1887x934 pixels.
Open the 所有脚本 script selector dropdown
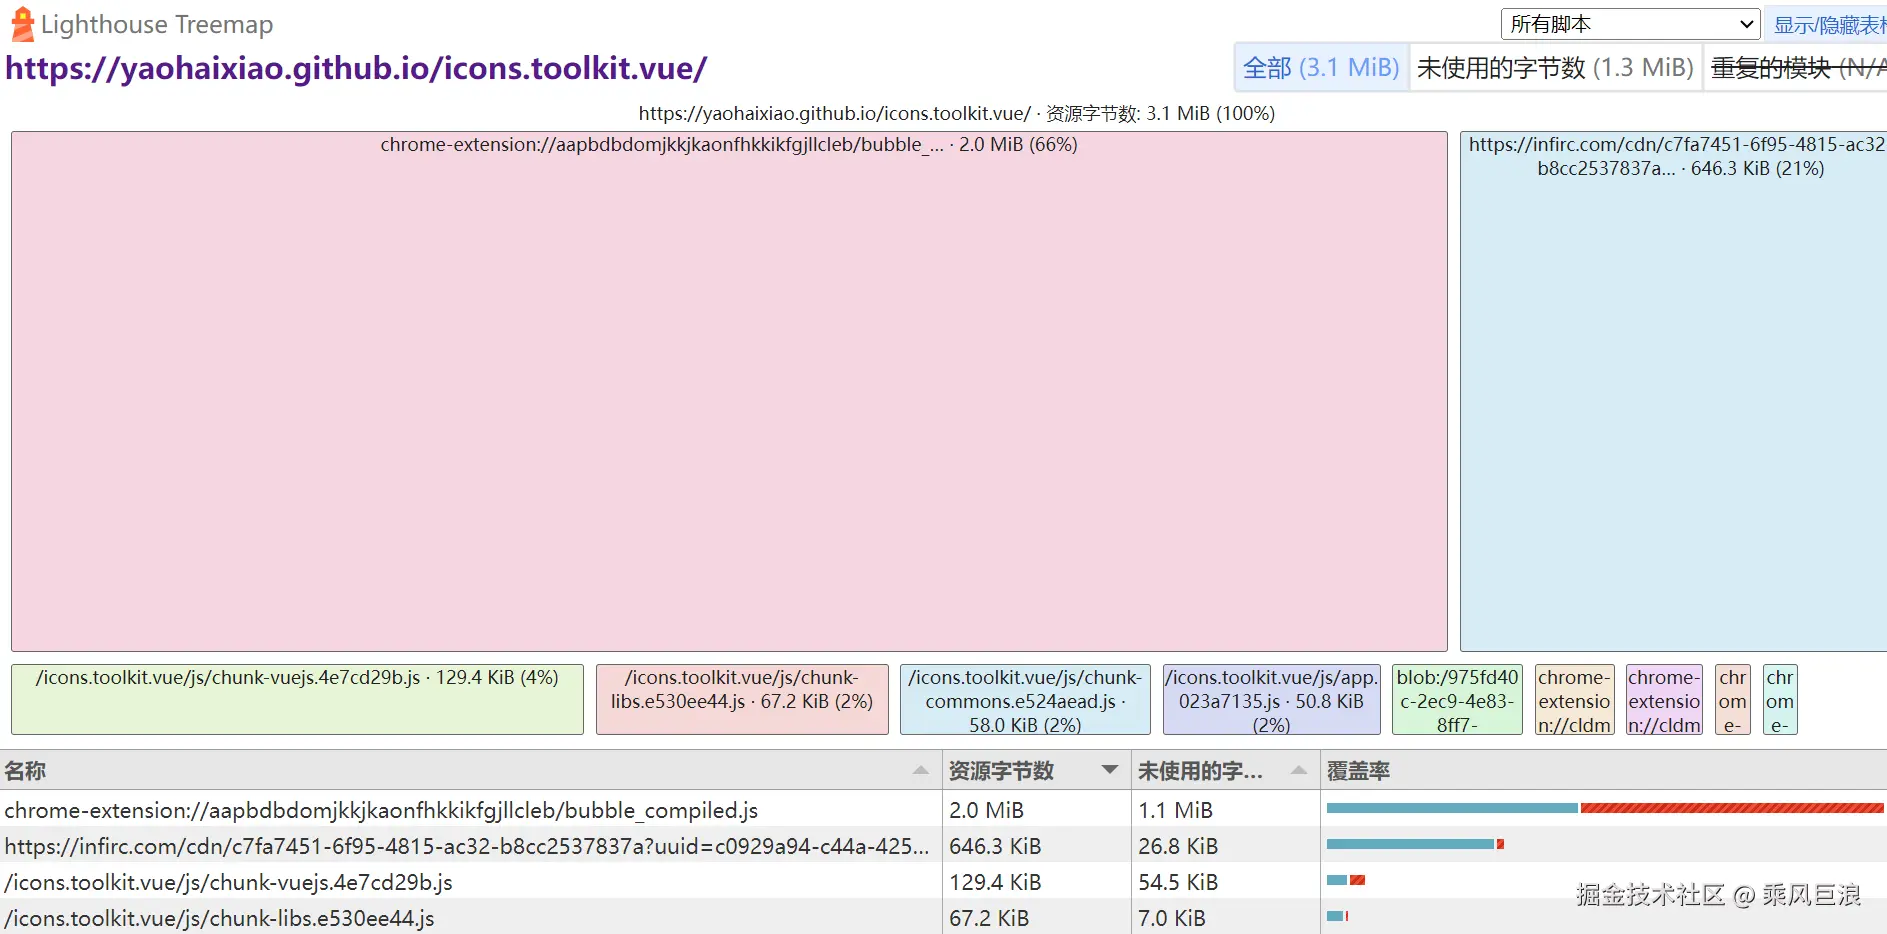1630,24
